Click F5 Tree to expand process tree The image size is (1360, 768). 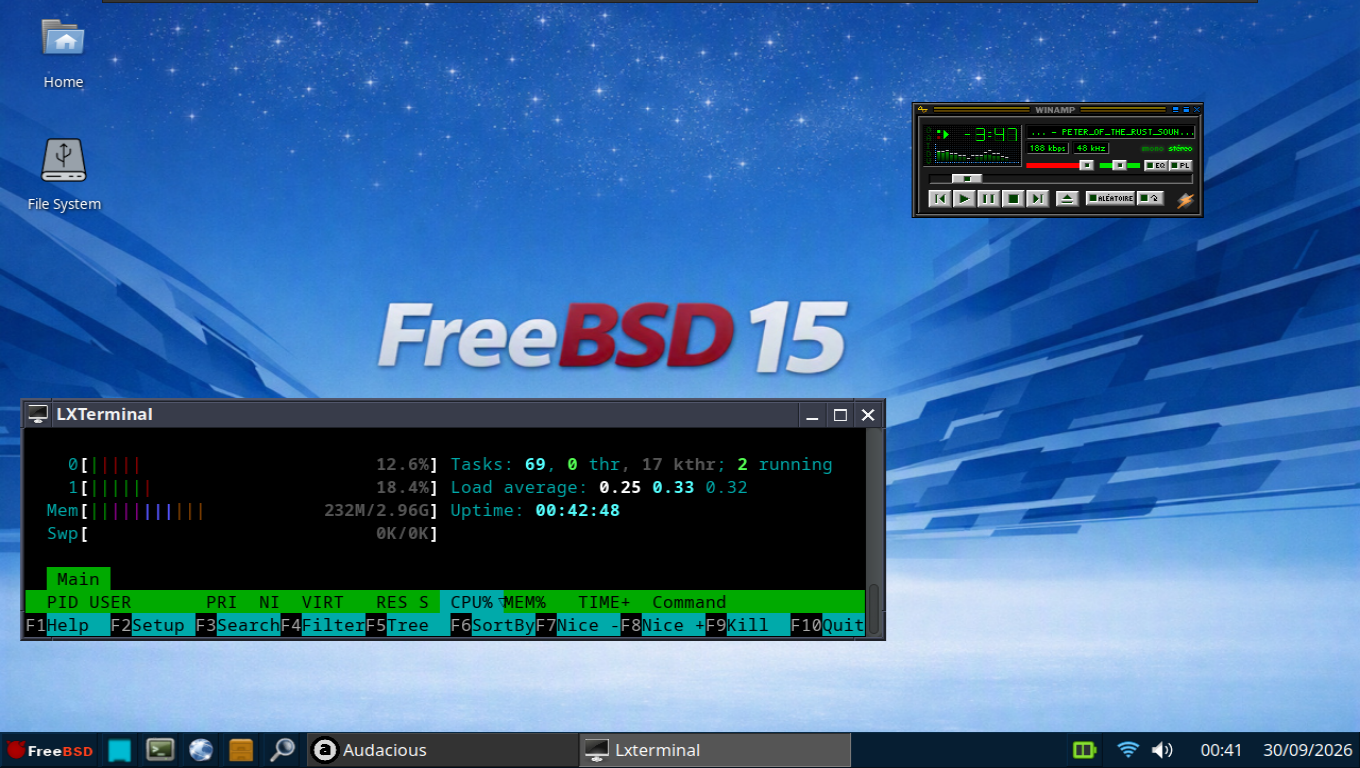(x=397, y=625)
